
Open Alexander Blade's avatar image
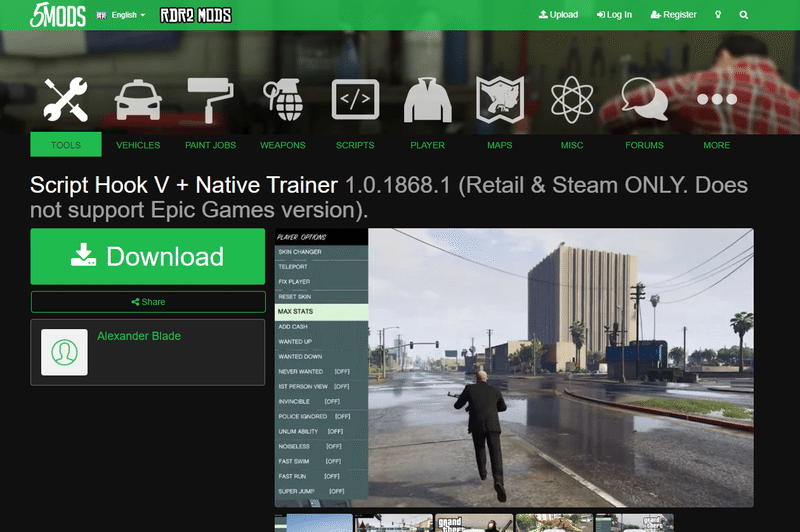coord(64,352)
